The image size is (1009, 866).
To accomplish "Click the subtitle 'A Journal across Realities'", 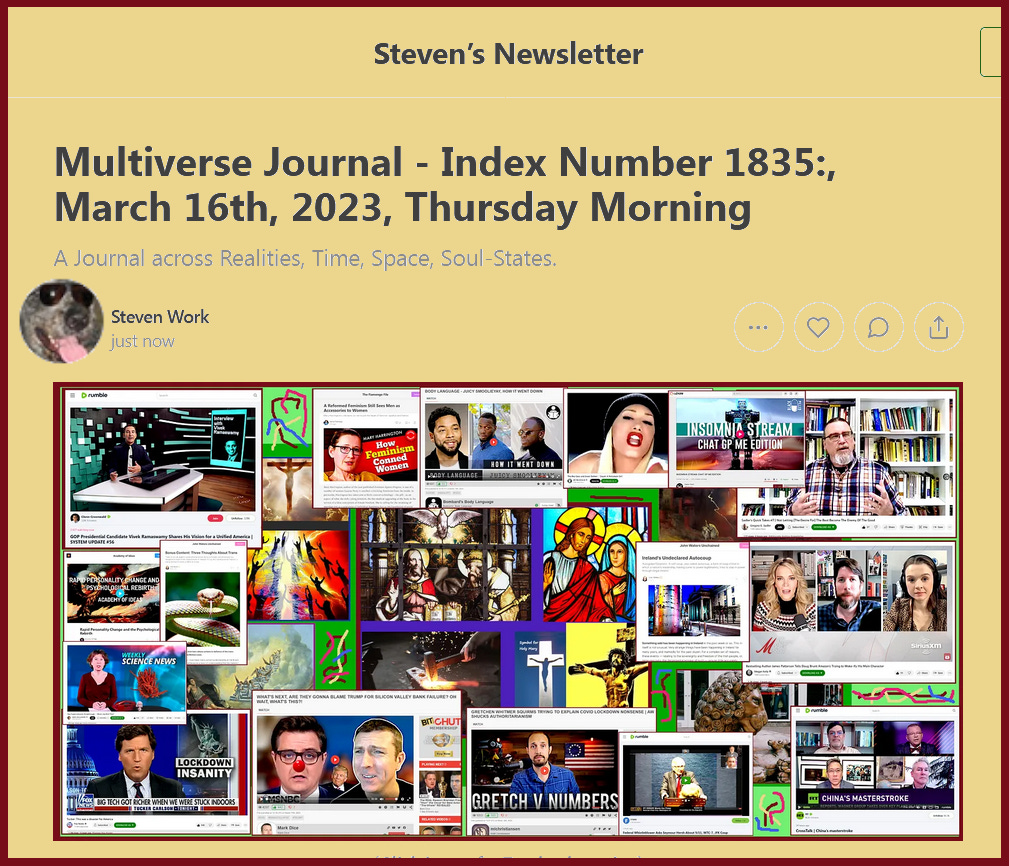I will coord(305,258).
